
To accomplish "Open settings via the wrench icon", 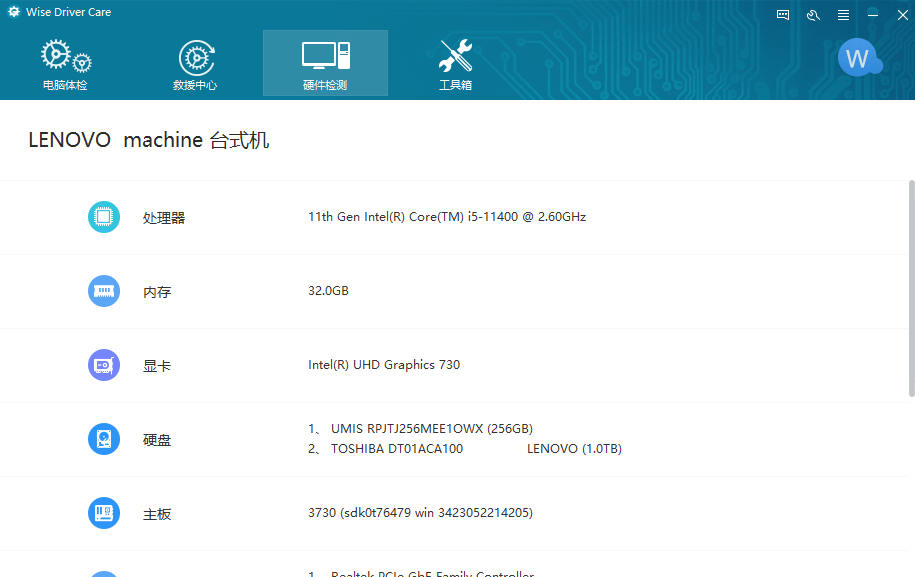I will click(813, 14).
